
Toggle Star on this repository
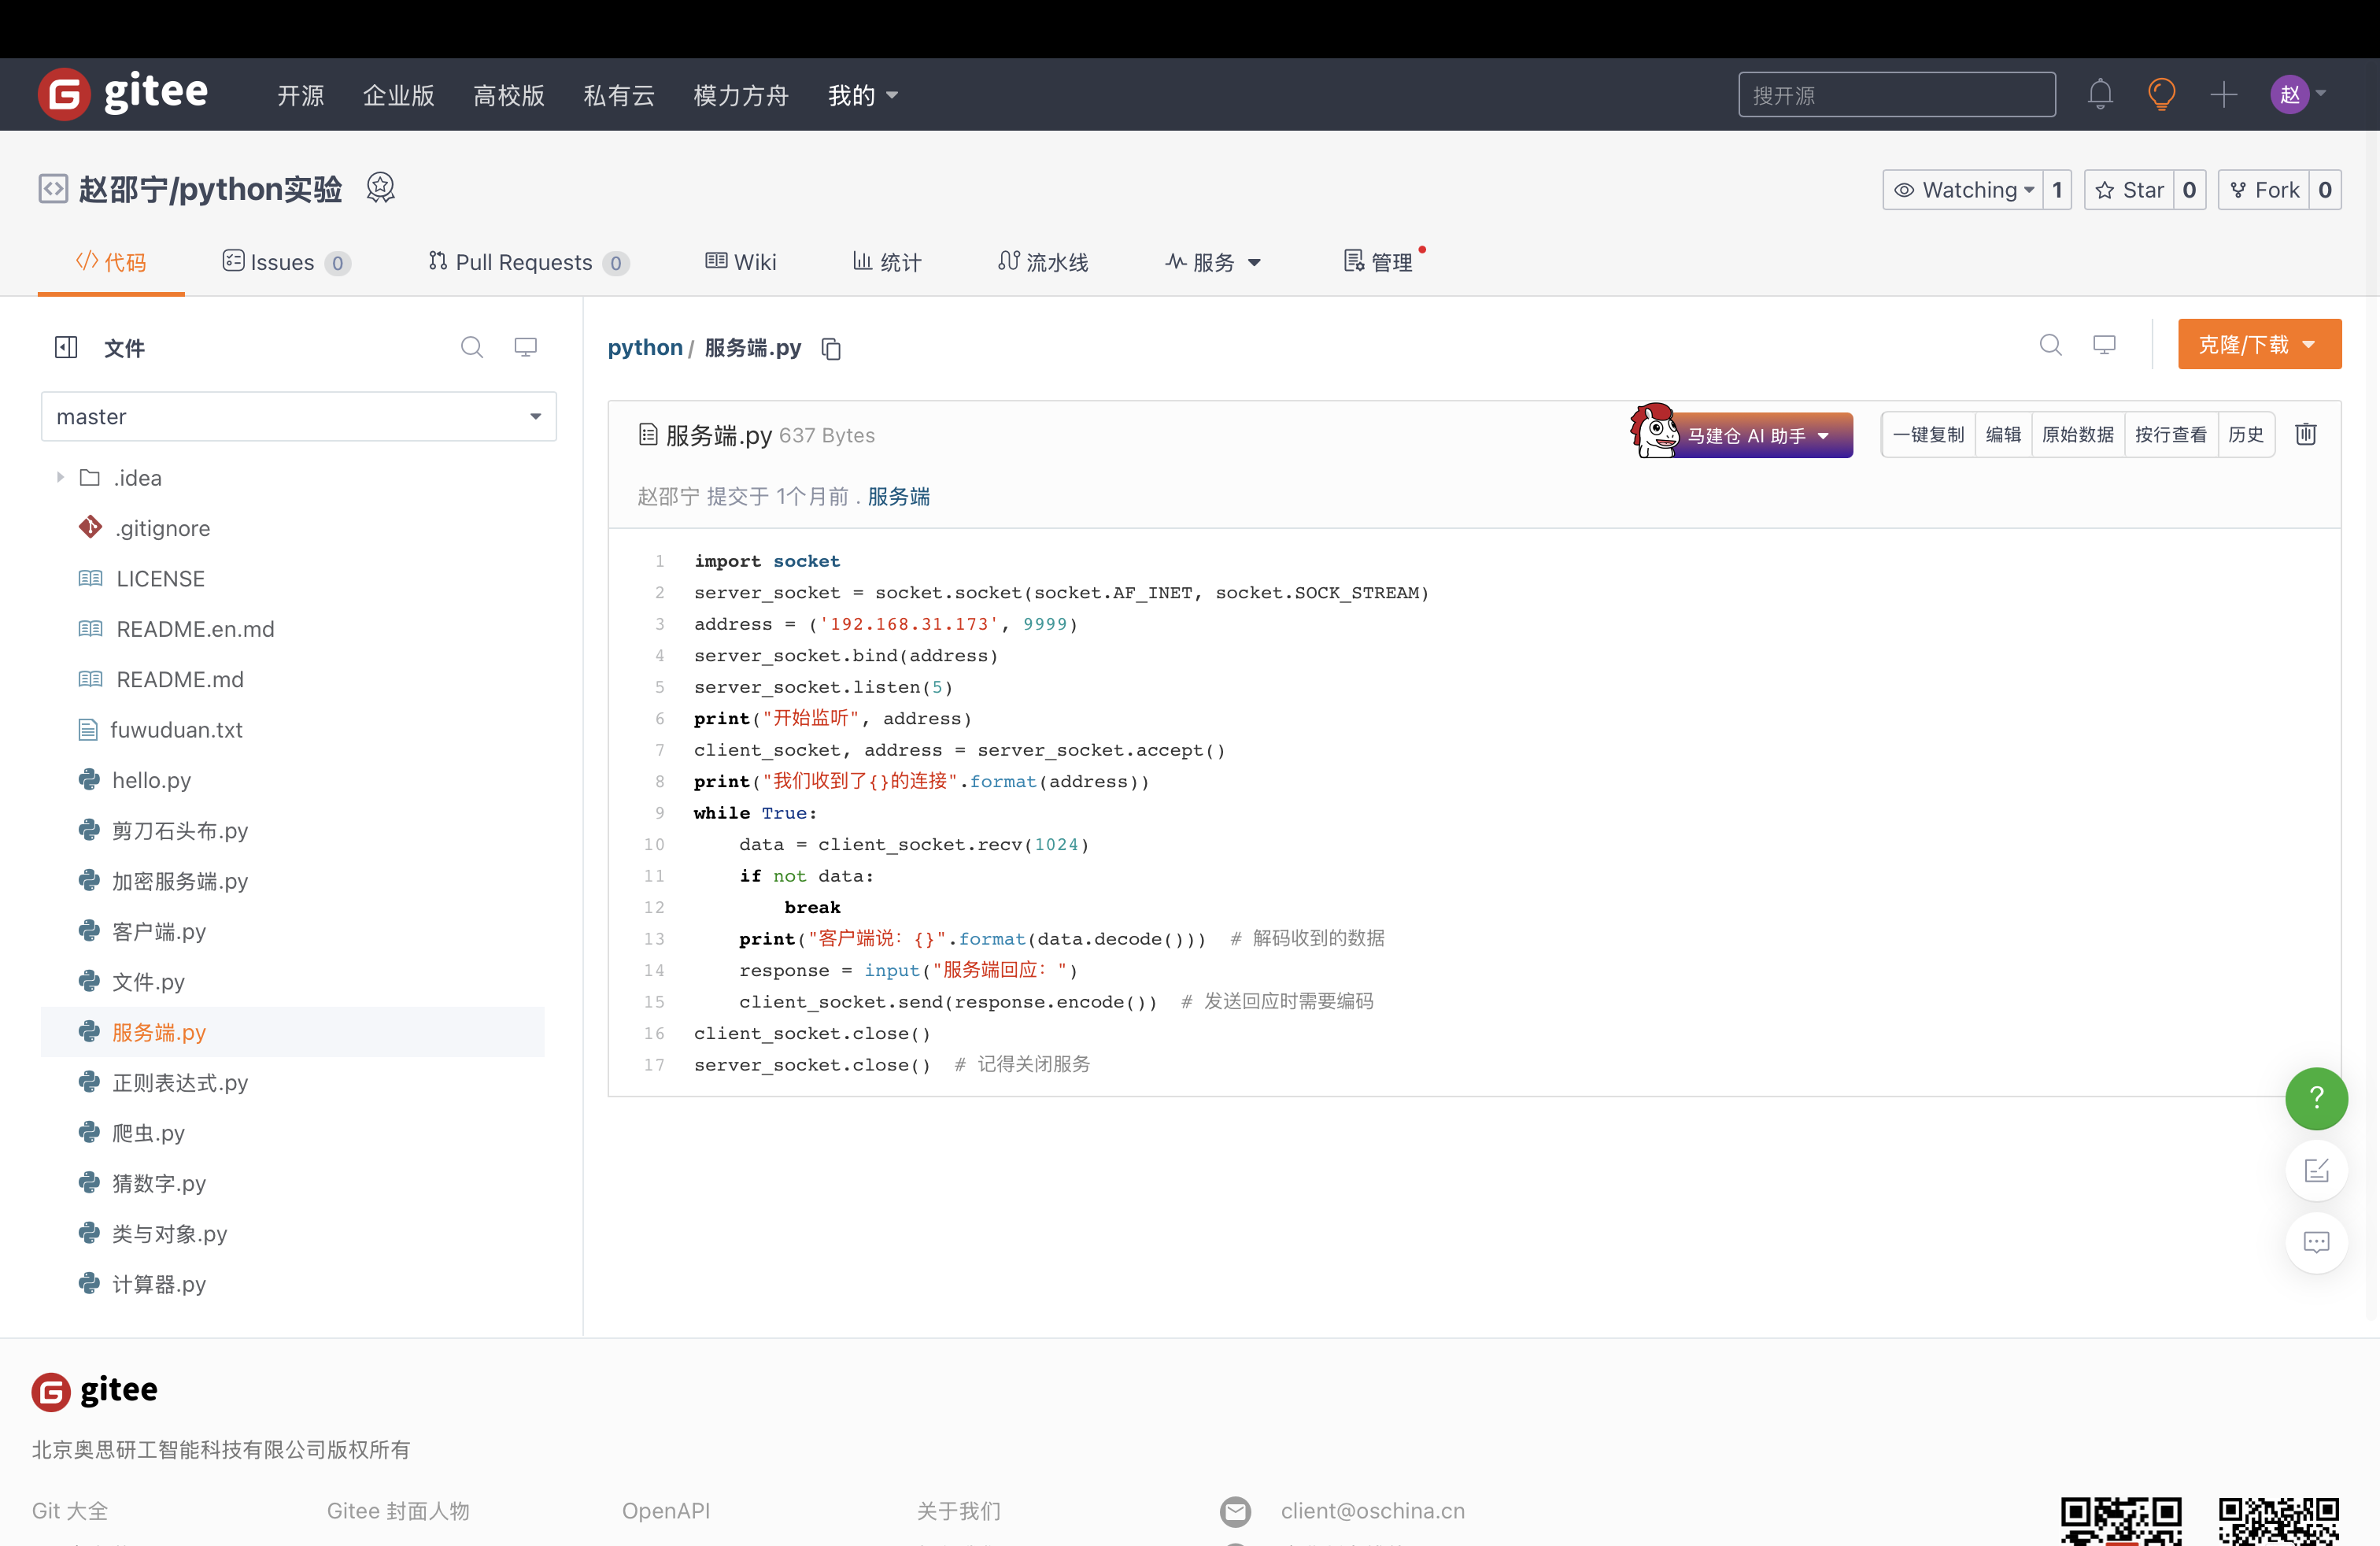click(2130, 190)
